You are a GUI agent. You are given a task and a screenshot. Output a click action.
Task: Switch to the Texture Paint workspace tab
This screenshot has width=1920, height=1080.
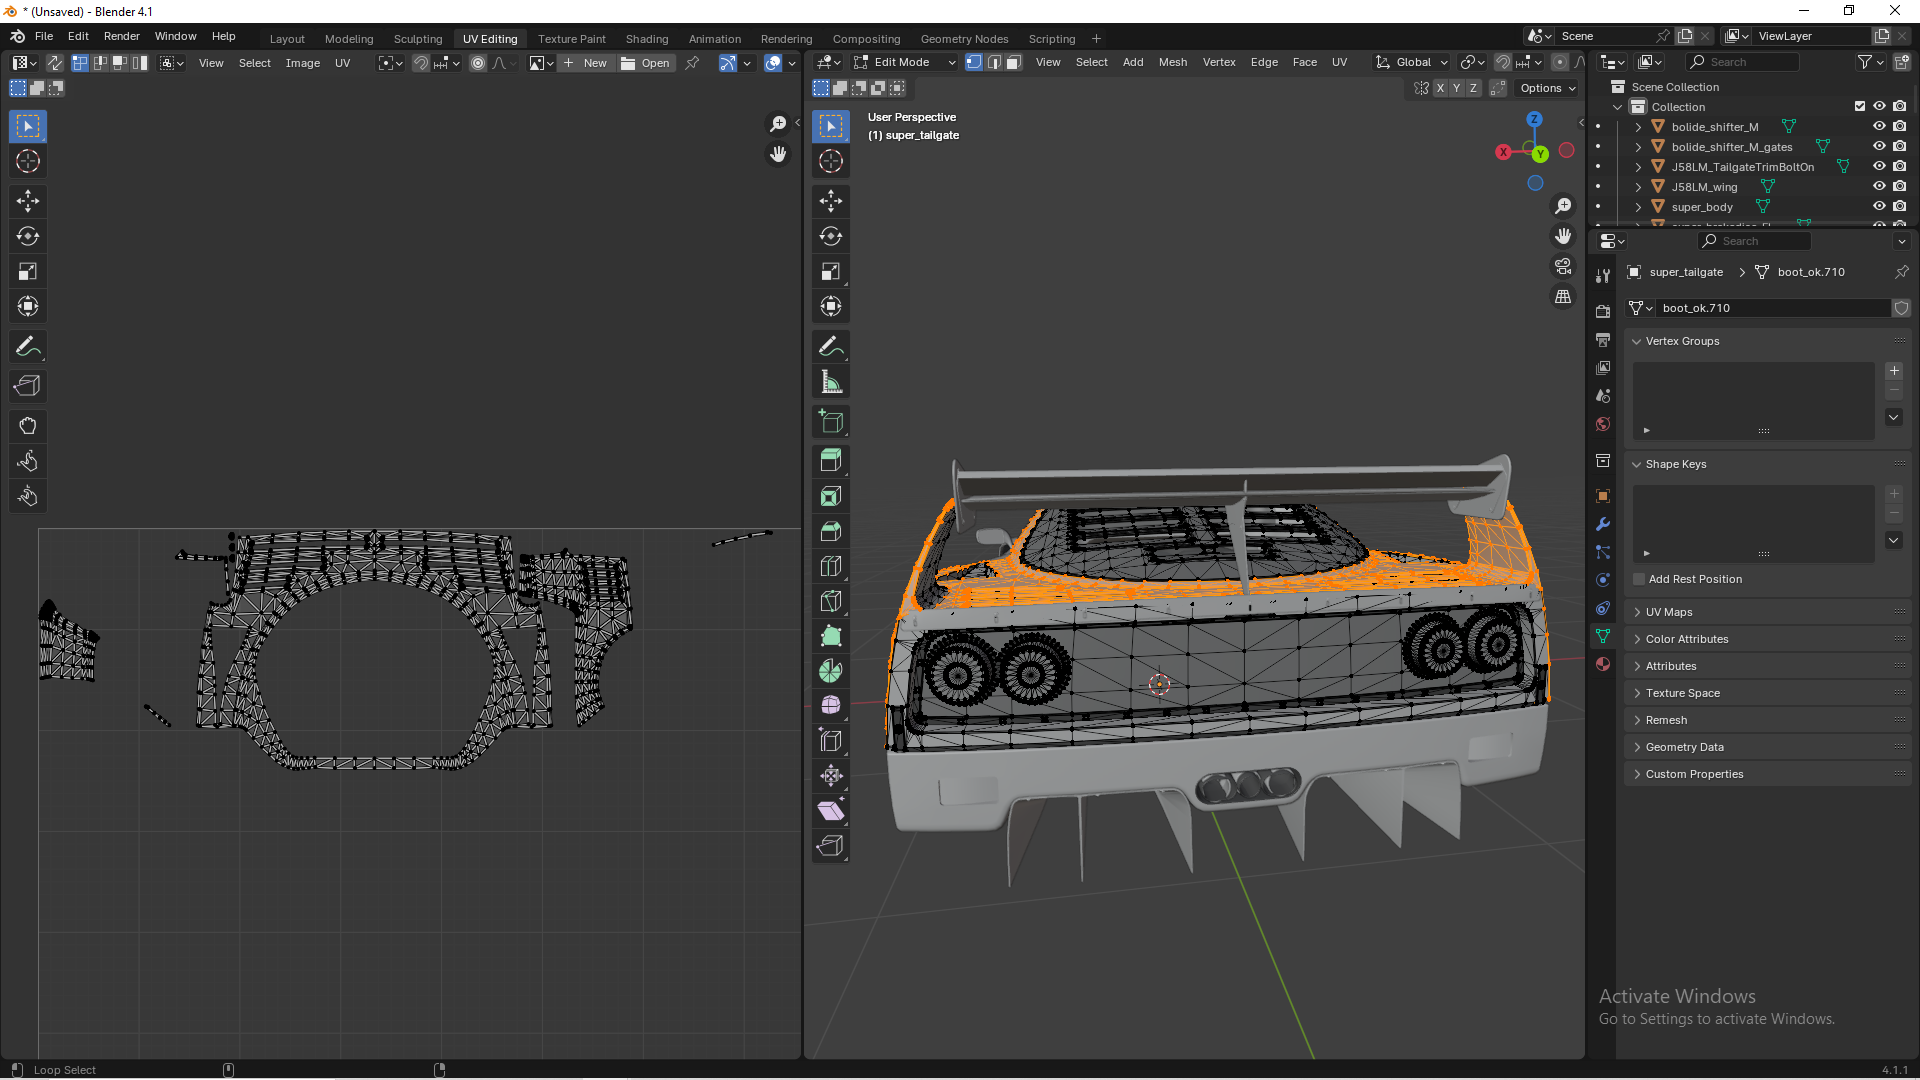pos(572,39)
